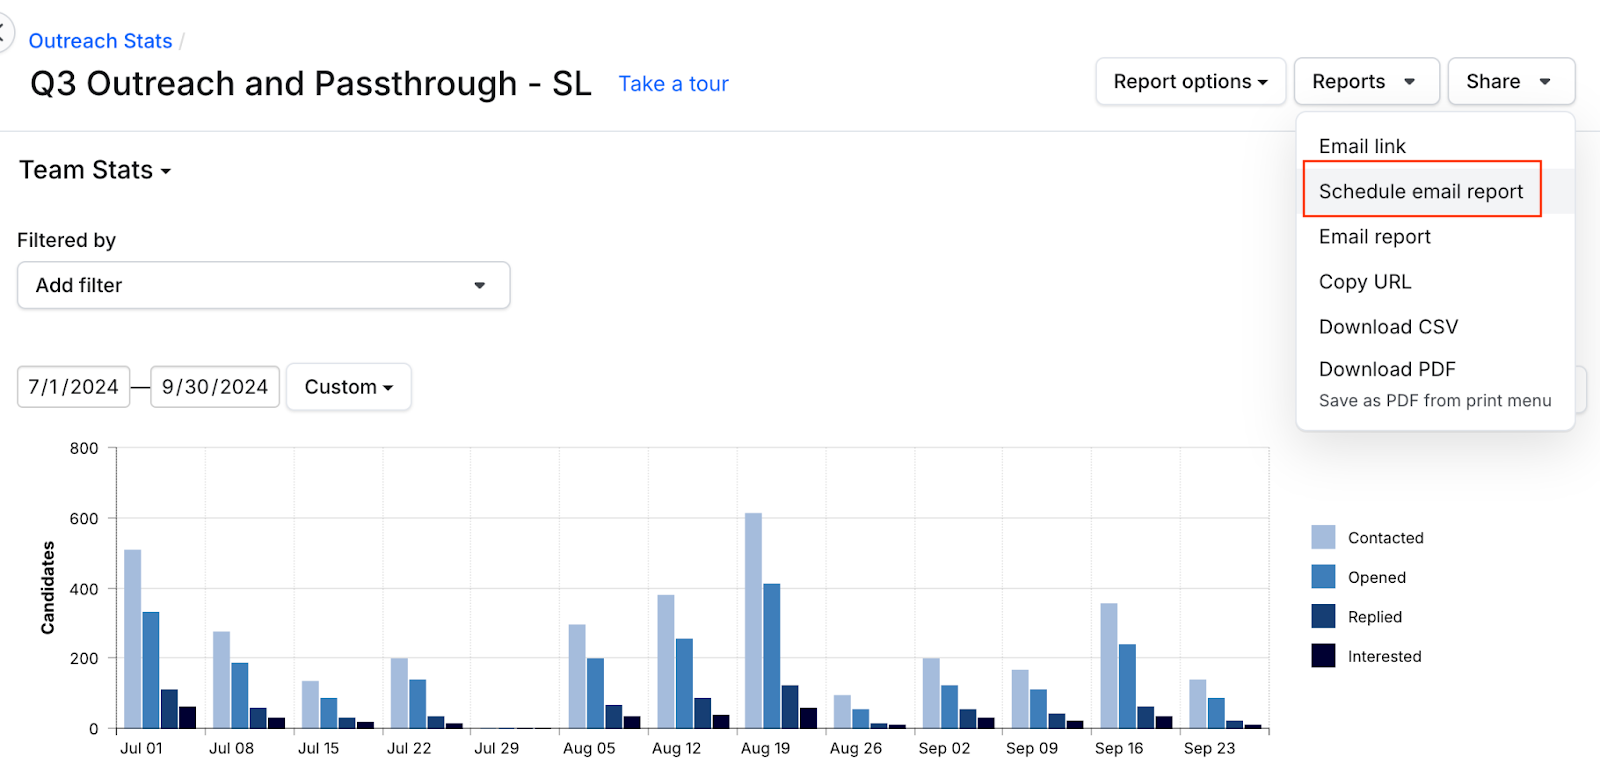This screenshot has width=1600, height=783.
Task: Collapse the Reports dropdown button
Action: pos(1365,82)
